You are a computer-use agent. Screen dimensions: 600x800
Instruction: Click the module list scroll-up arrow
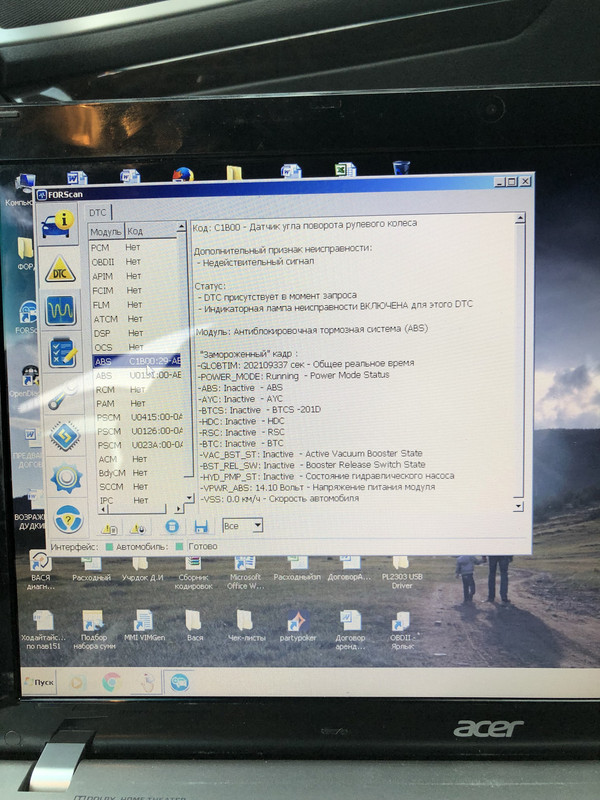(181, 227)
